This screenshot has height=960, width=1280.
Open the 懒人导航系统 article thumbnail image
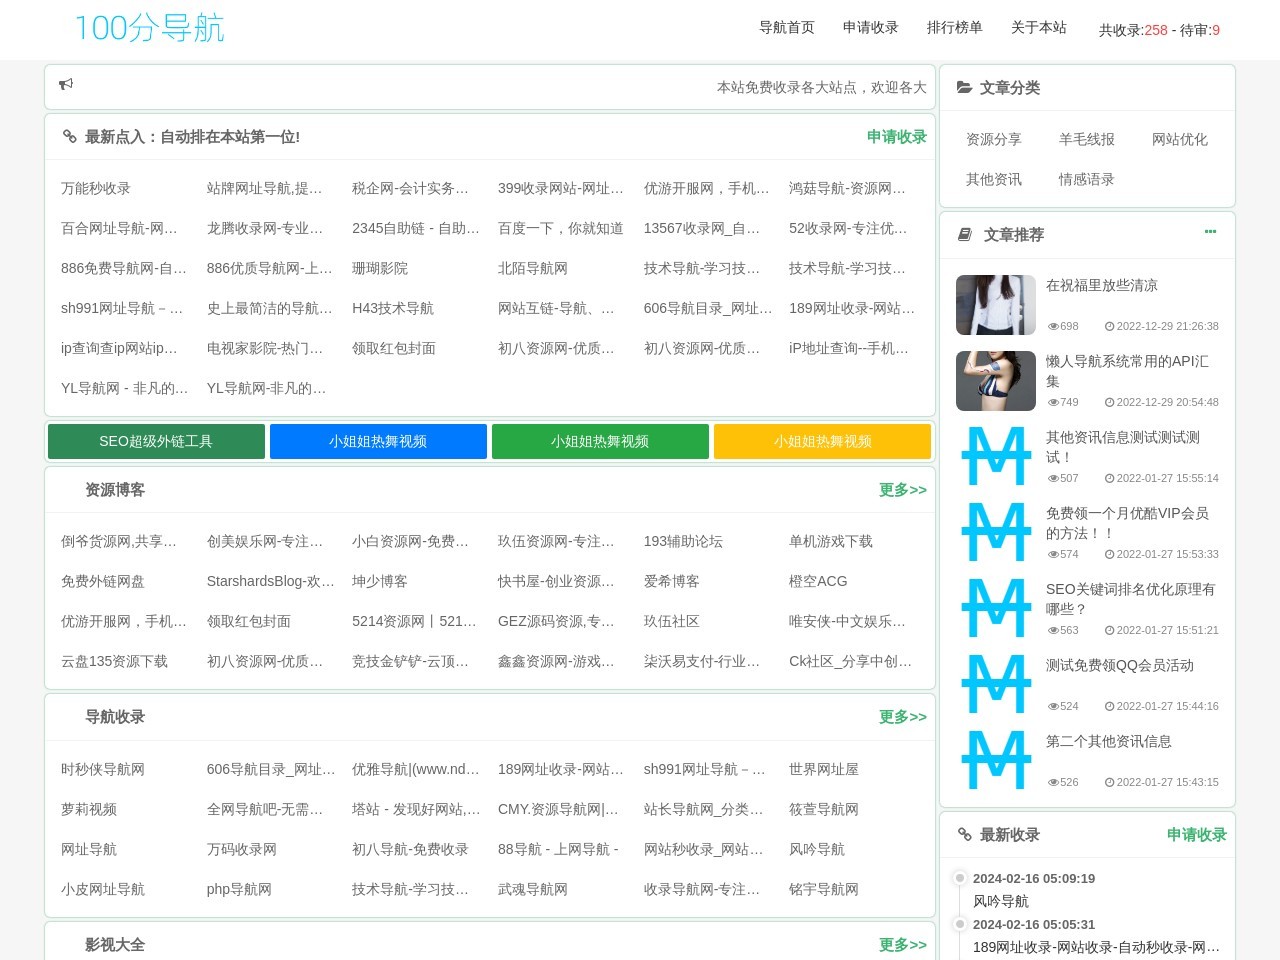click(x=995, y=381)
